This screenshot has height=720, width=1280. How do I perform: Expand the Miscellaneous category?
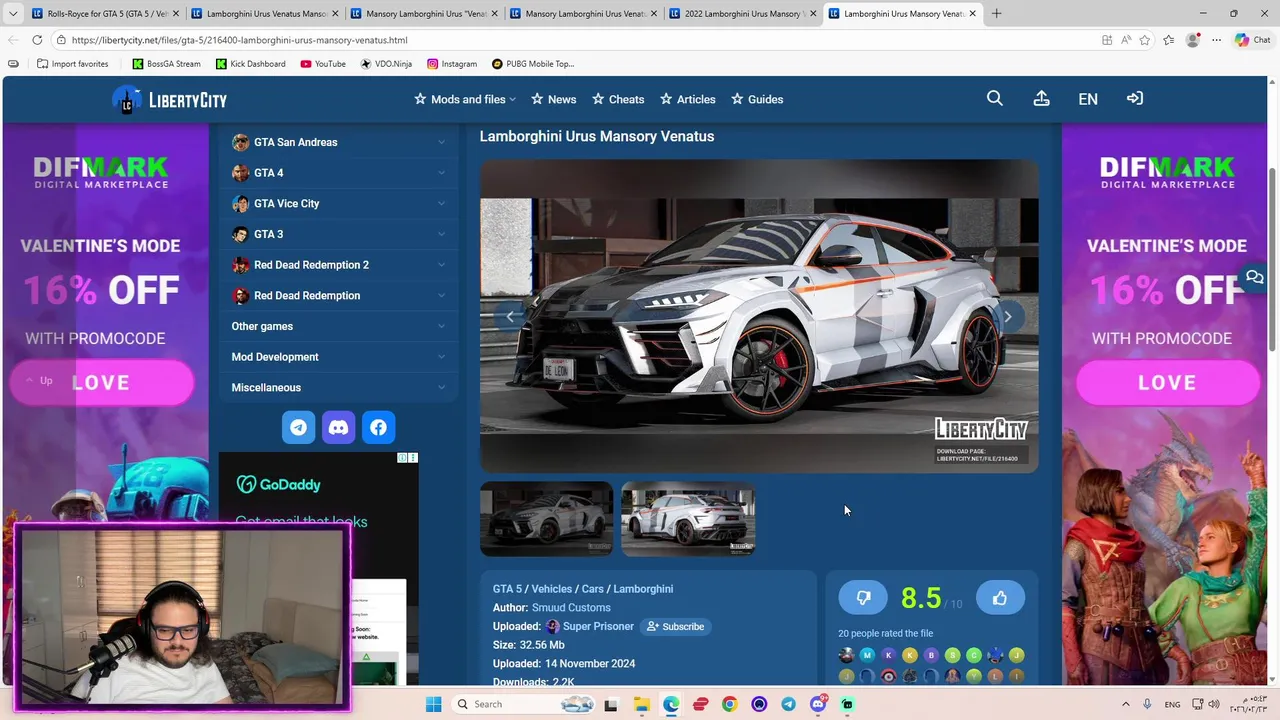[339, 387]
